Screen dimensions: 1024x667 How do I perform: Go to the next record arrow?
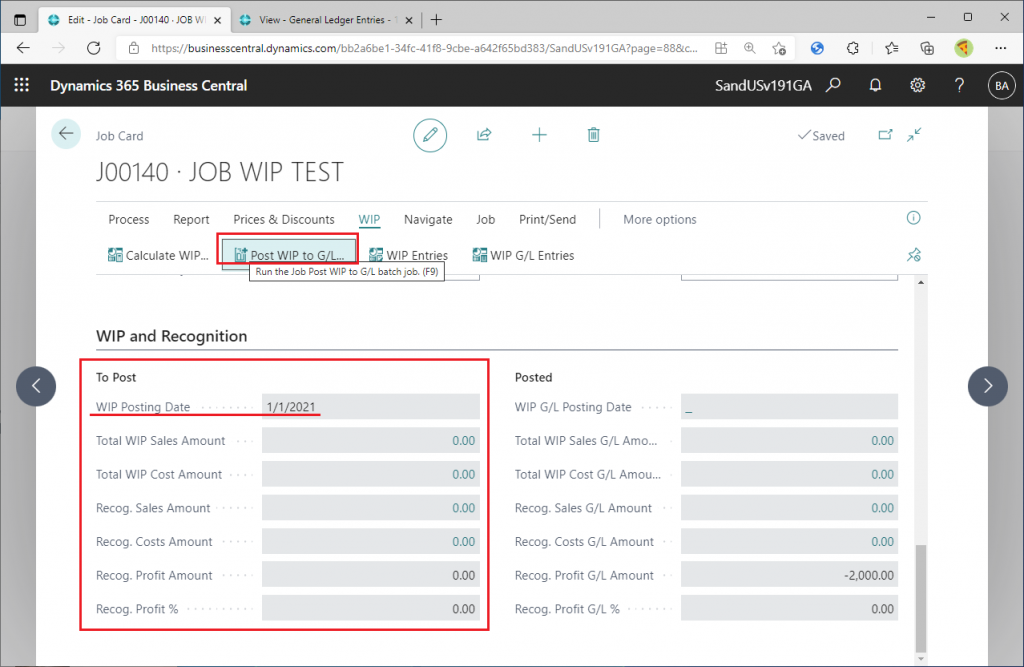tap(987, 386)
